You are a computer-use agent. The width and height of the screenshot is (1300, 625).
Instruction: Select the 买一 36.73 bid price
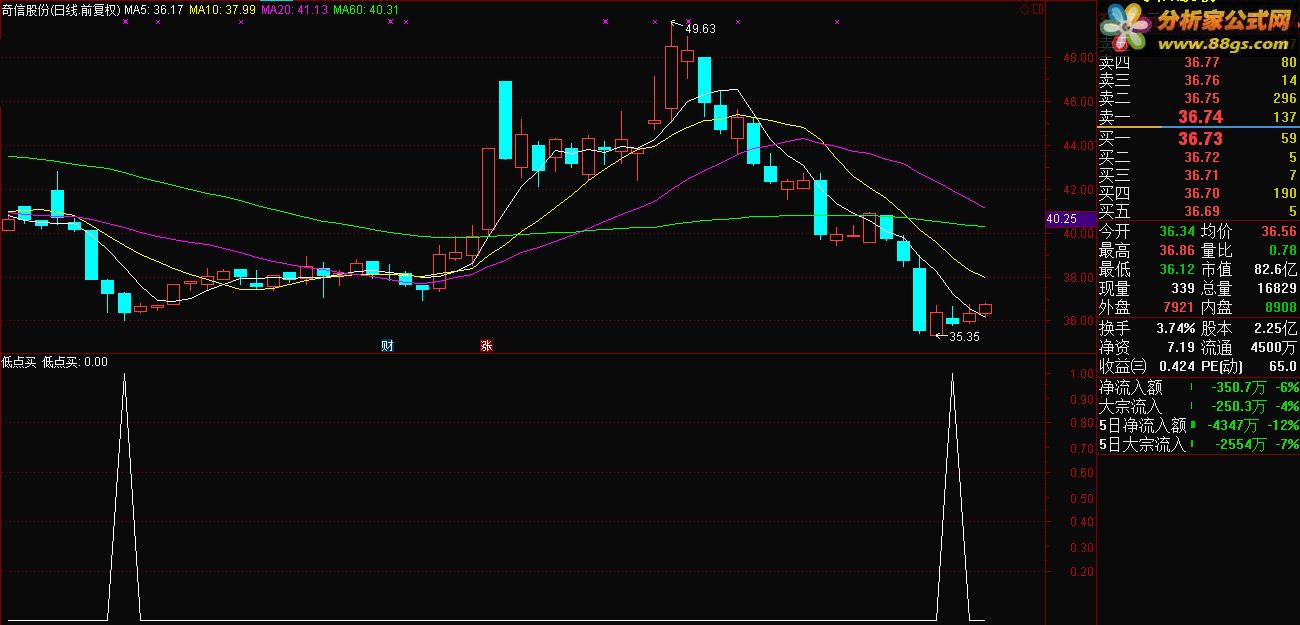(1198, 139)
